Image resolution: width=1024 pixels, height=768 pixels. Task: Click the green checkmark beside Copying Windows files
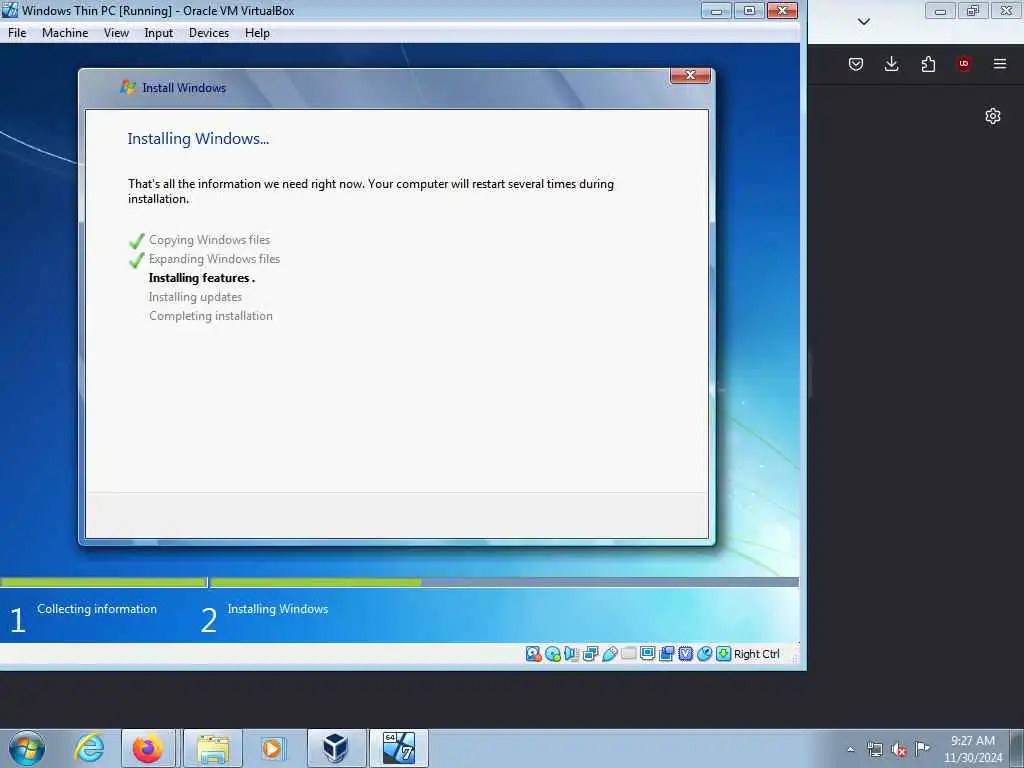pyautogui.click(x=136, y=241)
